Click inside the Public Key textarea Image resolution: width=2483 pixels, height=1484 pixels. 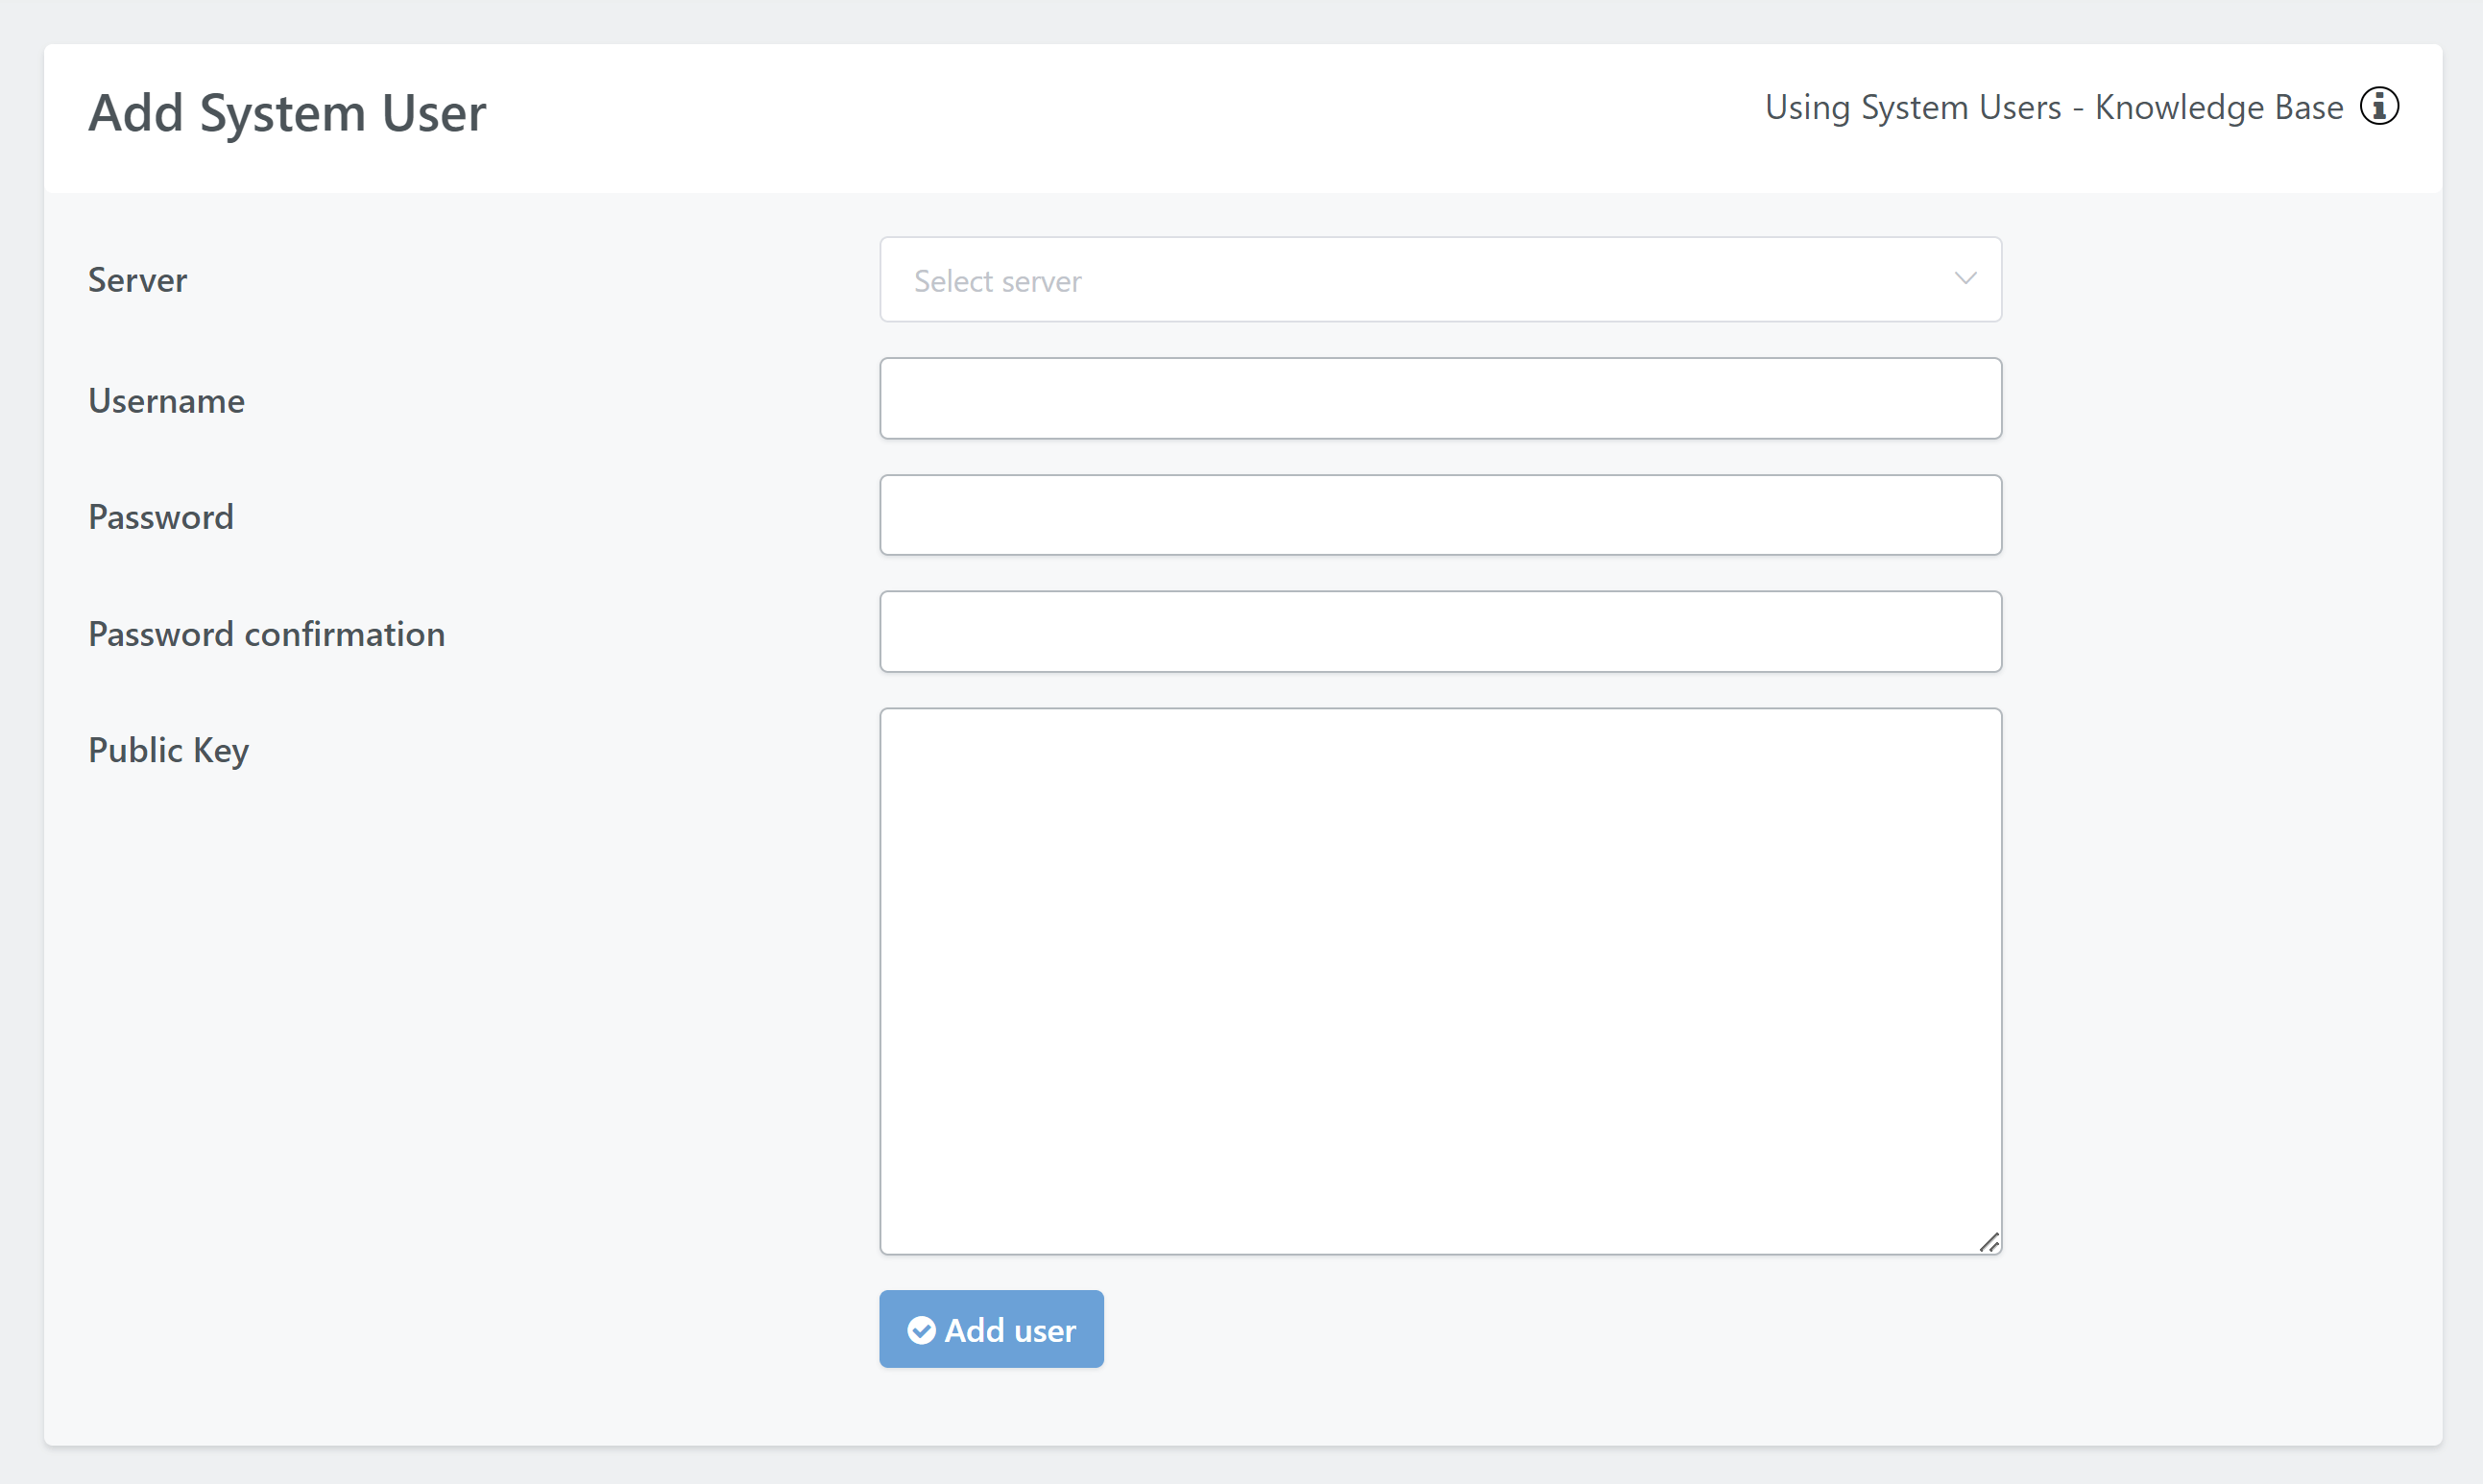(1439, 980)
